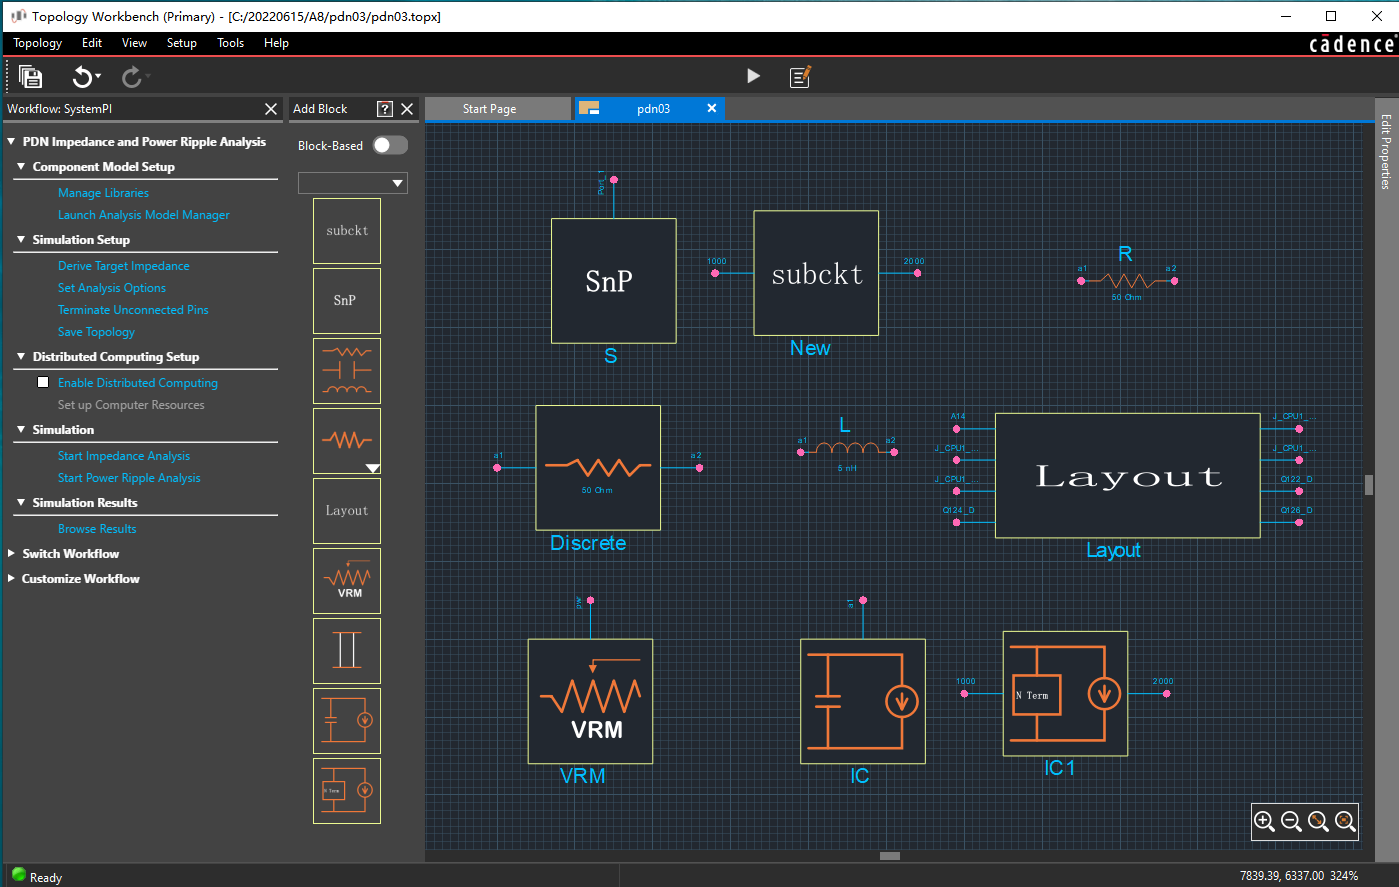Image resolution: width=1399 pixels, height=887 pixels.
Task: Collapse Component Model Setup section
Action: coord(21,167)
